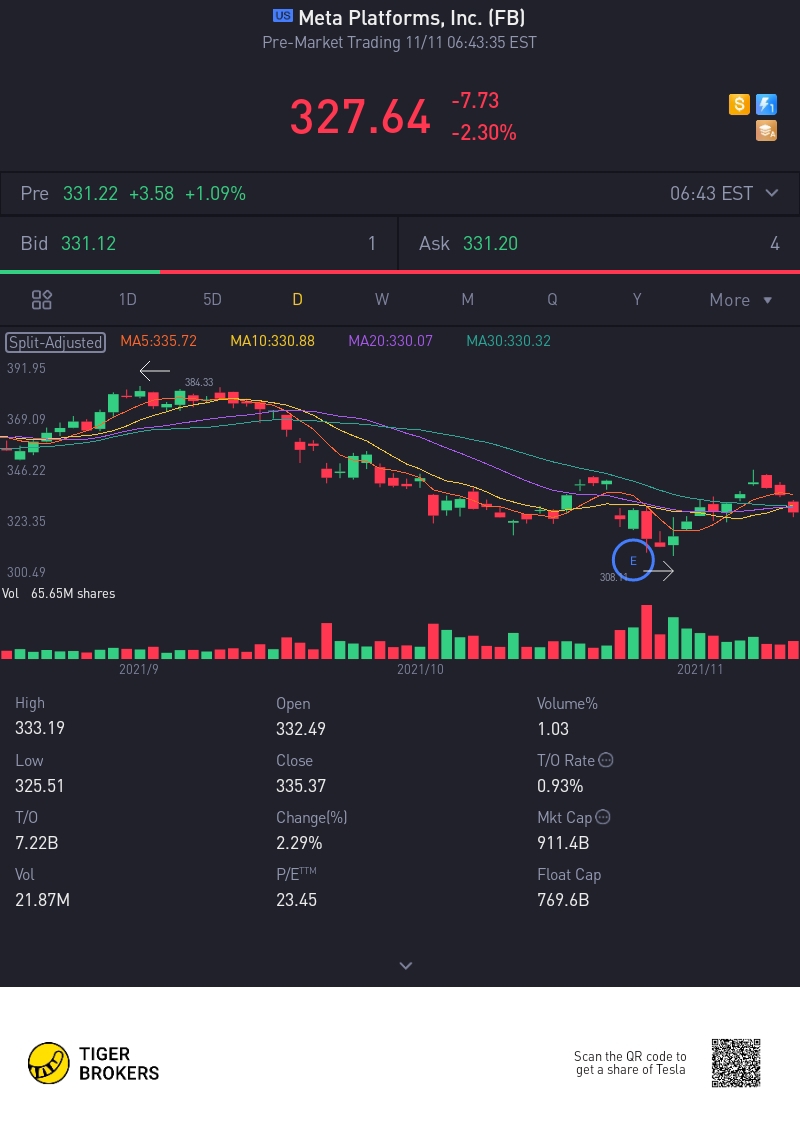Tap the Meta Platforms, Inc. (FB) title

(412, 17)
